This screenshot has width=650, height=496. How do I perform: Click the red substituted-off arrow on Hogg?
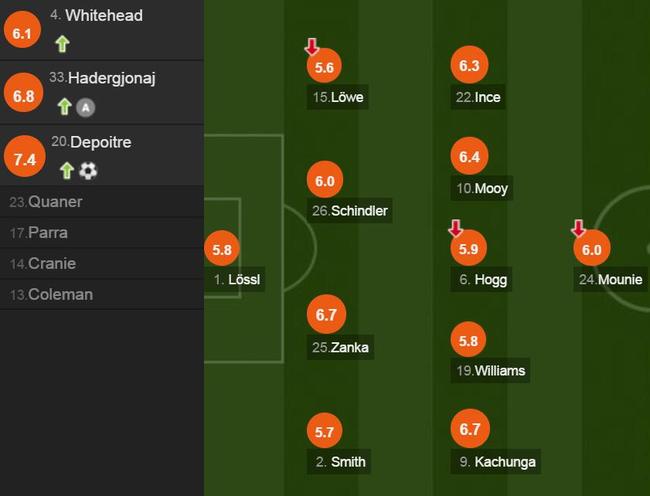(456, 228)
